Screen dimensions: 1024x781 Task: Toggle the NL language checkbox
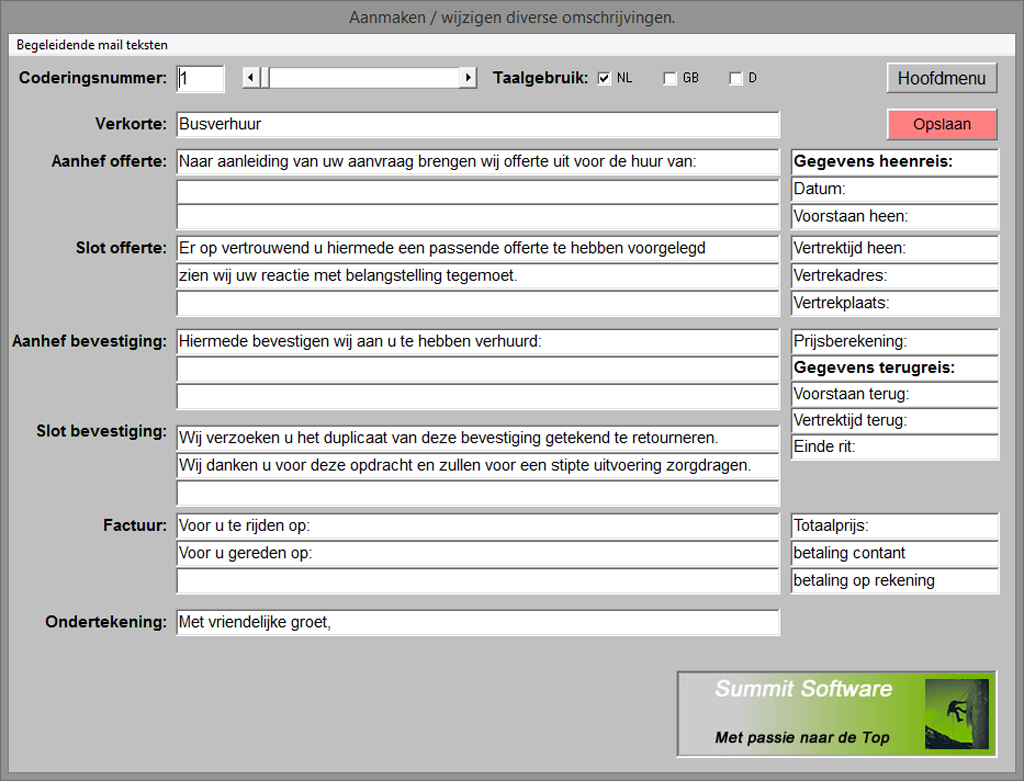click(x=604, y=79)
